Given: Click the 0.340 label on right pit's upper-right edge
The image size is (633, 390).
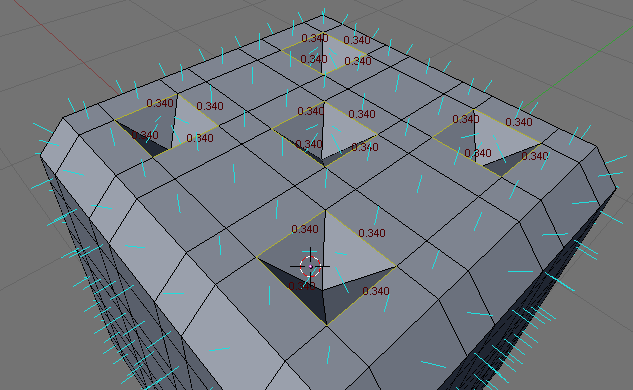Looking at the screenshot, I should 519,122.
